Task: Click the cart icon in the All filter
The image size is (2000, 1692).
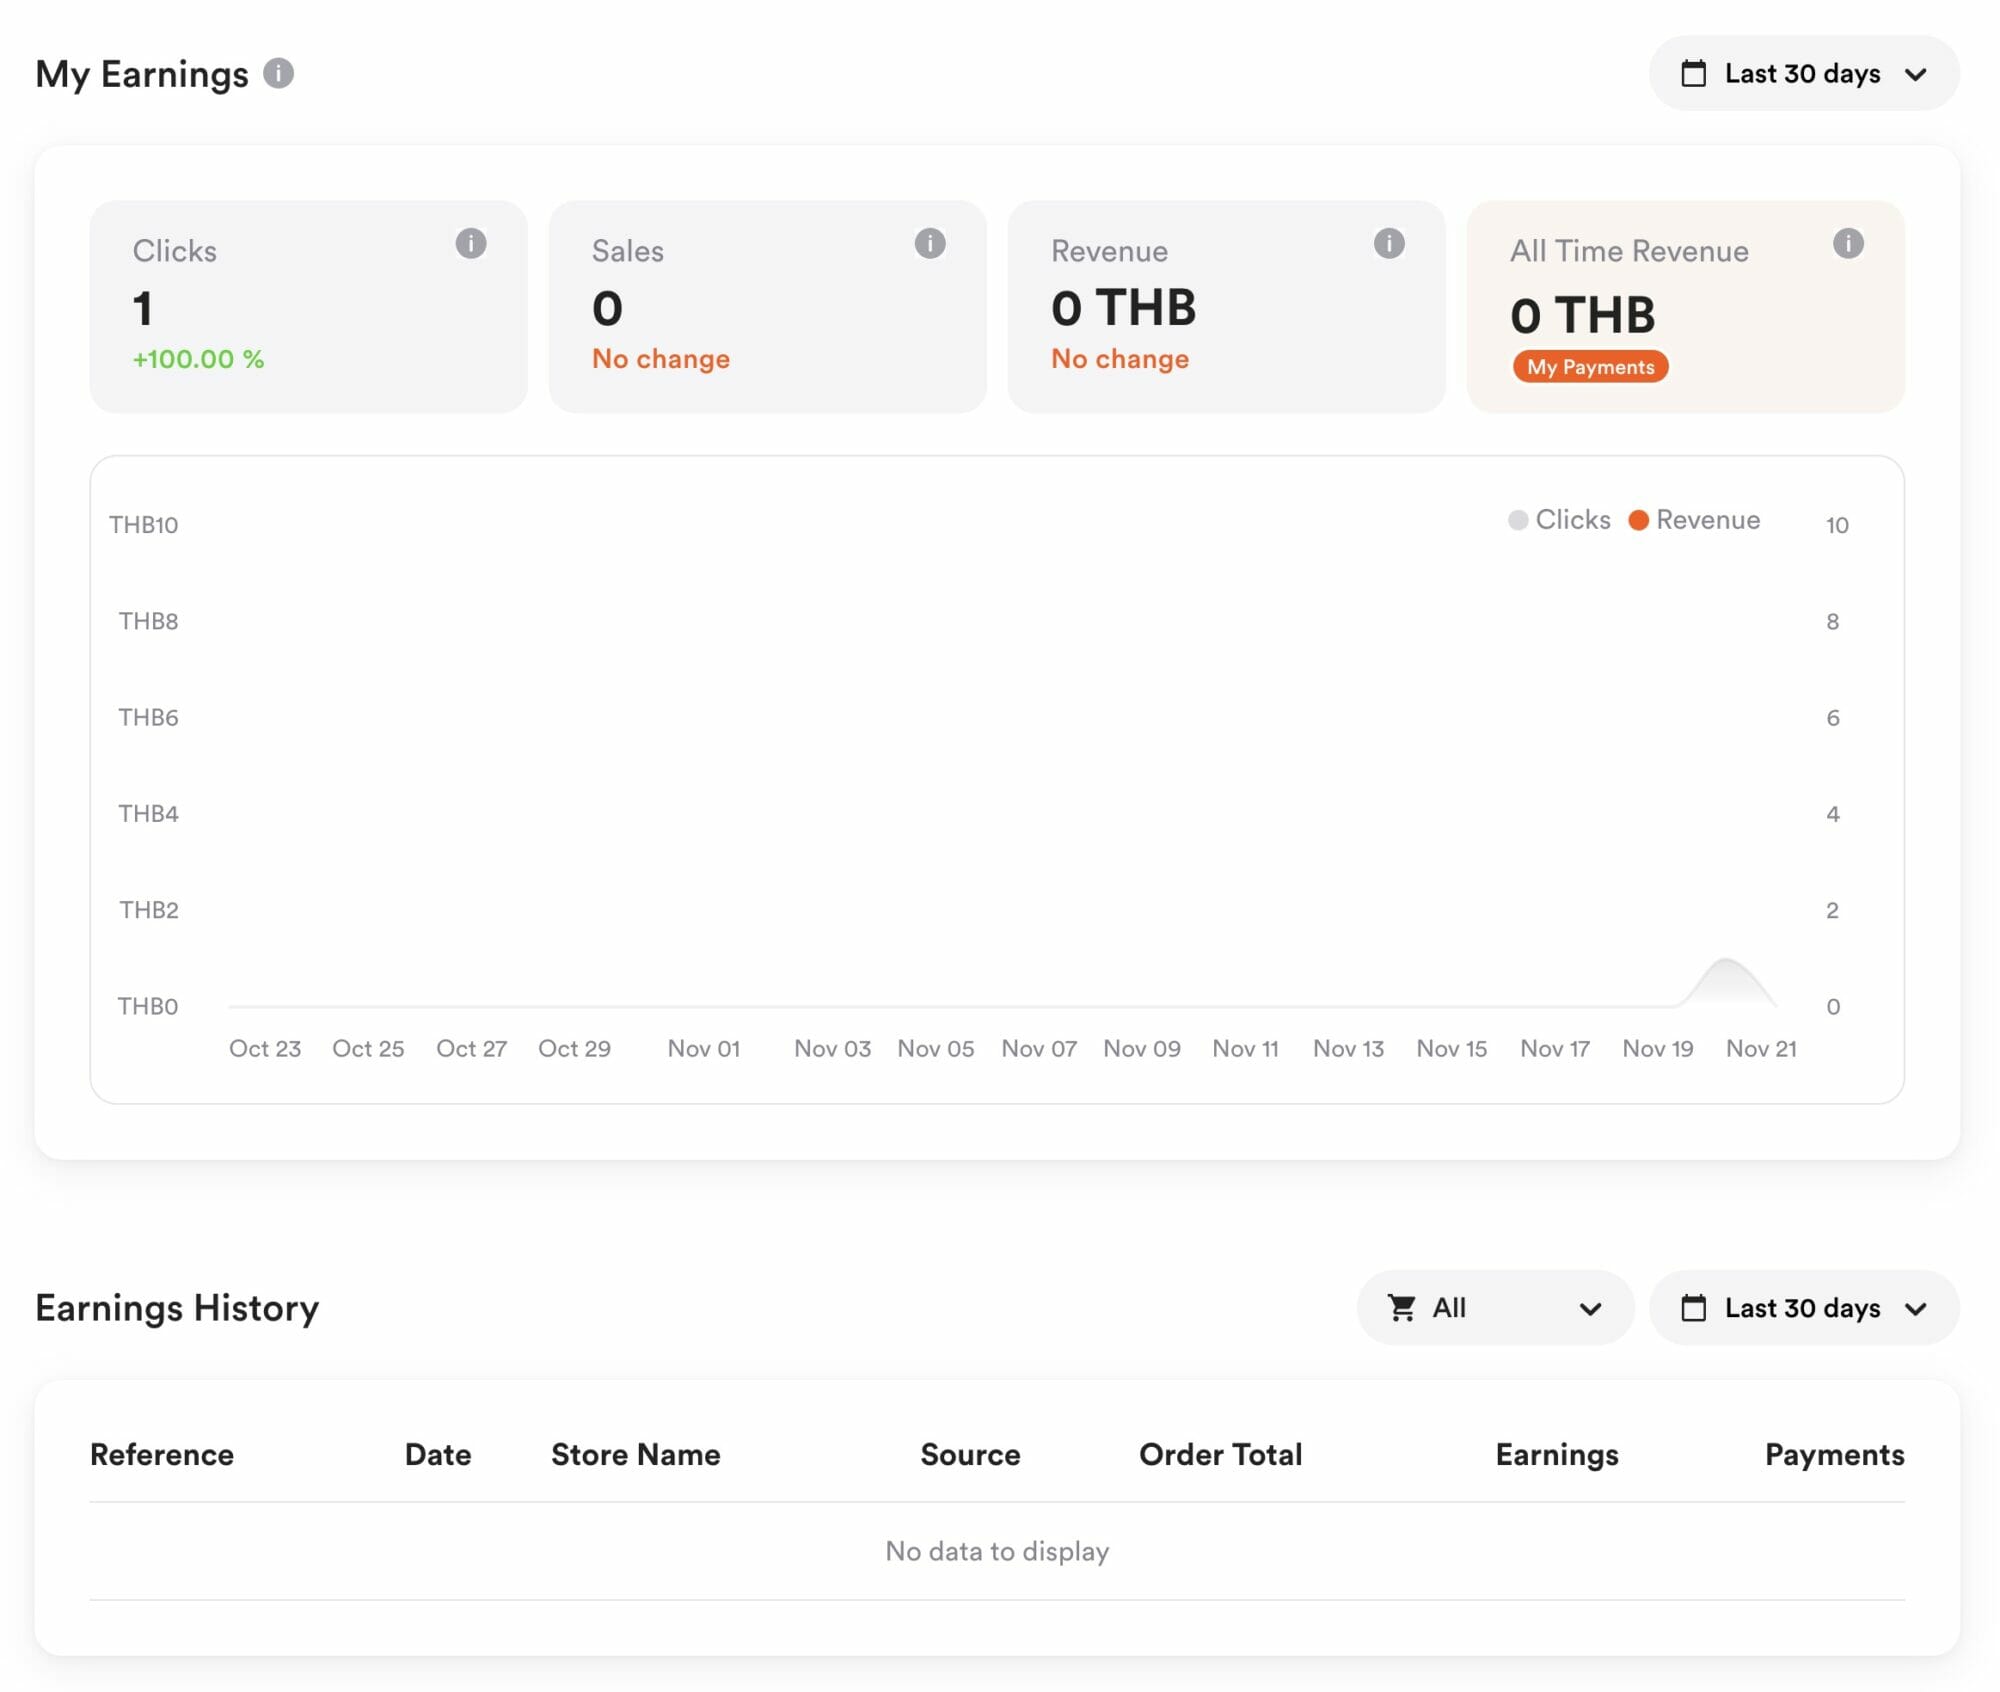Action: pos(1402,1307)
